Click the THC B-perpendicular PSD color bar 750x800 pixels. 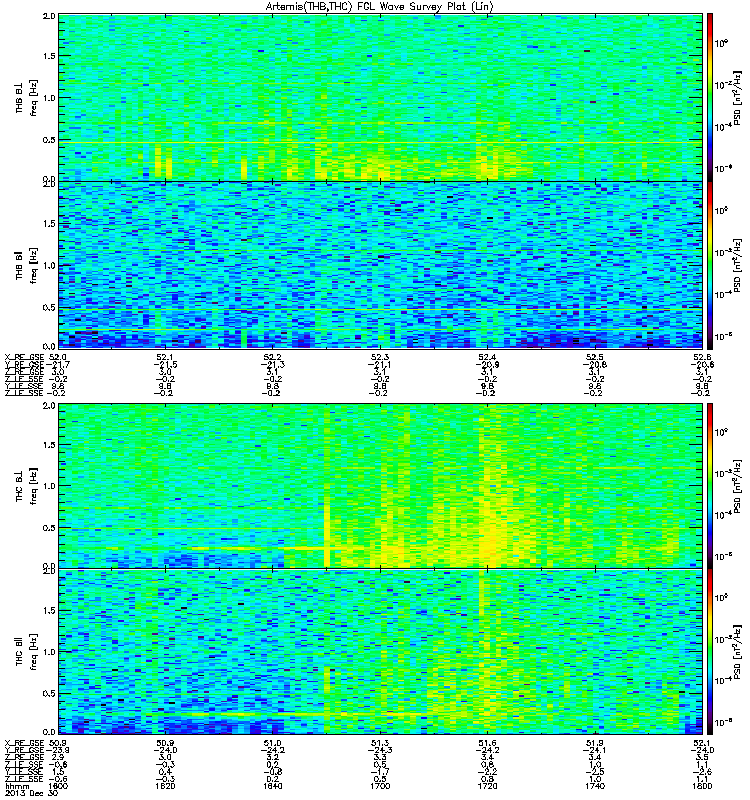[x=710, y=486]
